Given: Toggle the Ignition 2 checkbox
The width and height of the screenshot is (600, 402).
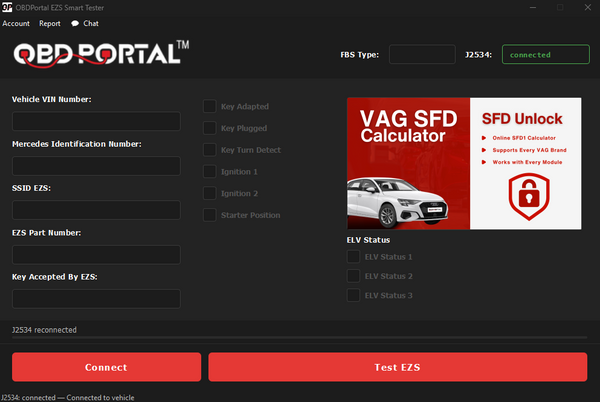Looking at the screenshot, I should (x=210, y=194).
